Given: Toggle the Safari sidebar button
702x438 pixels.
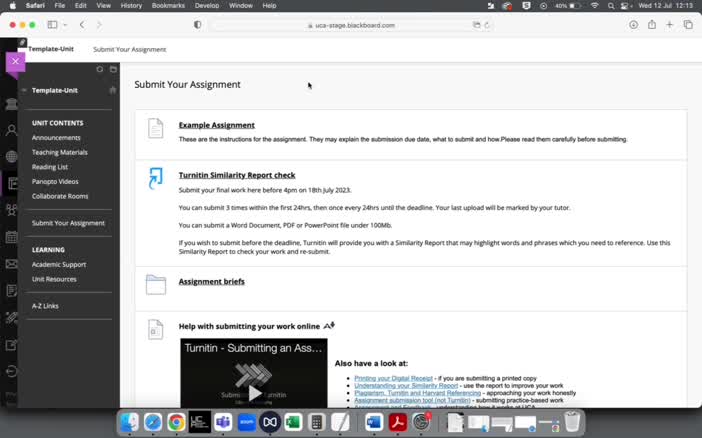Looking at the screenshot, I should tap(52, 25).
